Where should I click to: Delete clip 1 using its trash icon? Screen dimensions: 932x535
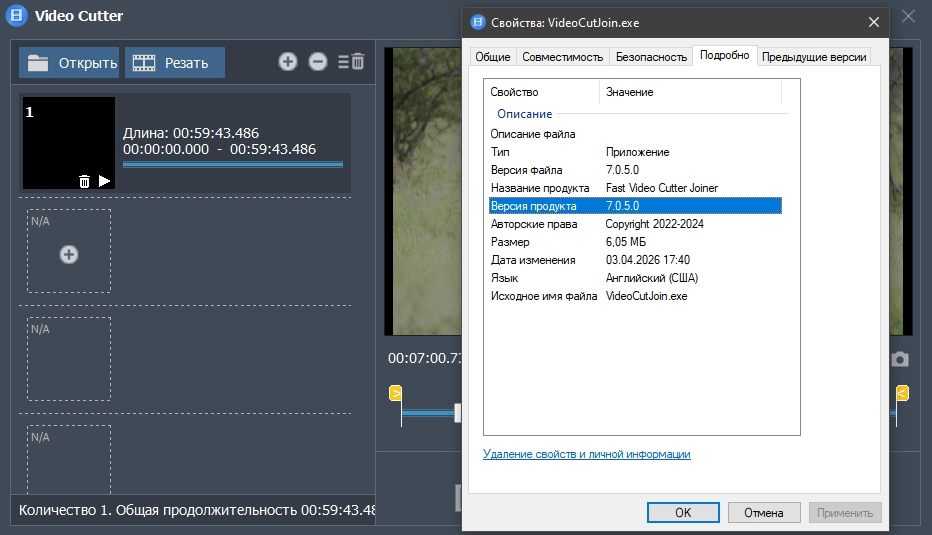84,181
